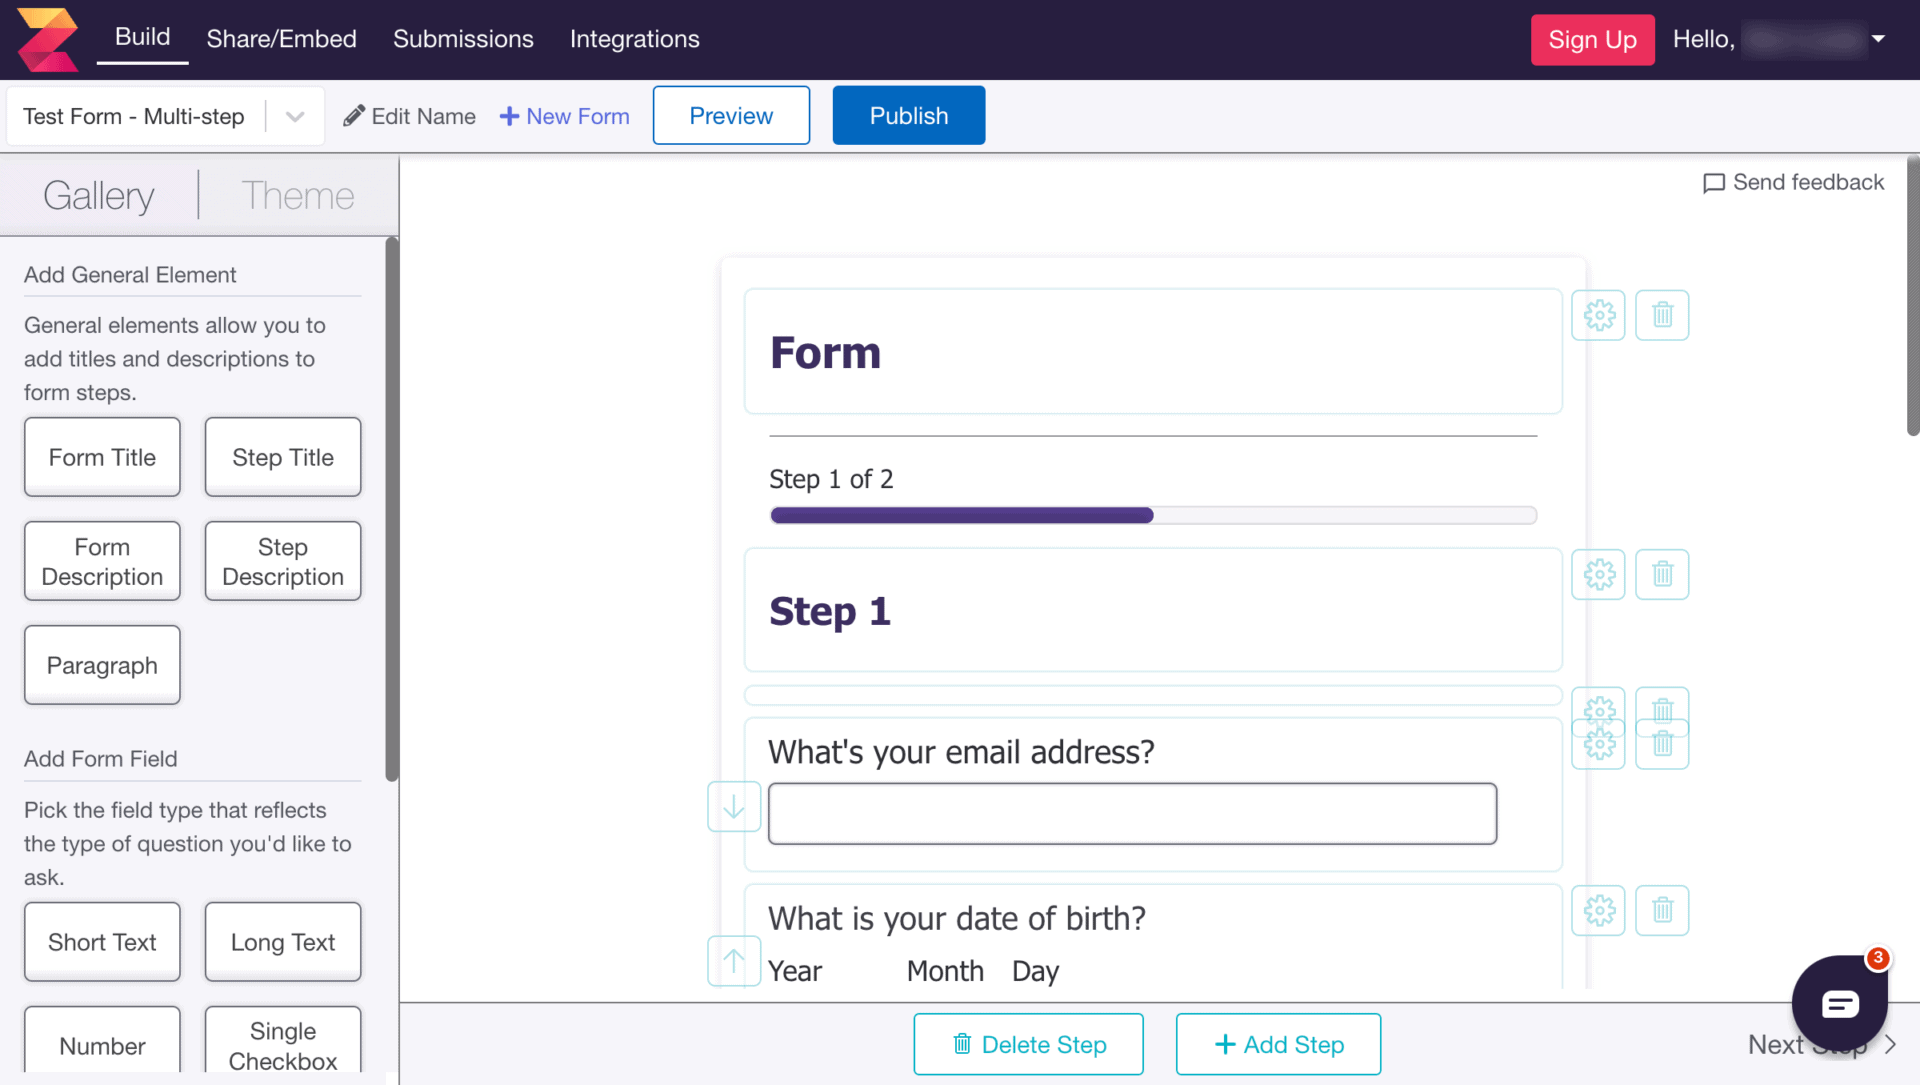Click the Send feedback speech bubble icon
Screen dimensions: 1920x1085
point(1714,183)
